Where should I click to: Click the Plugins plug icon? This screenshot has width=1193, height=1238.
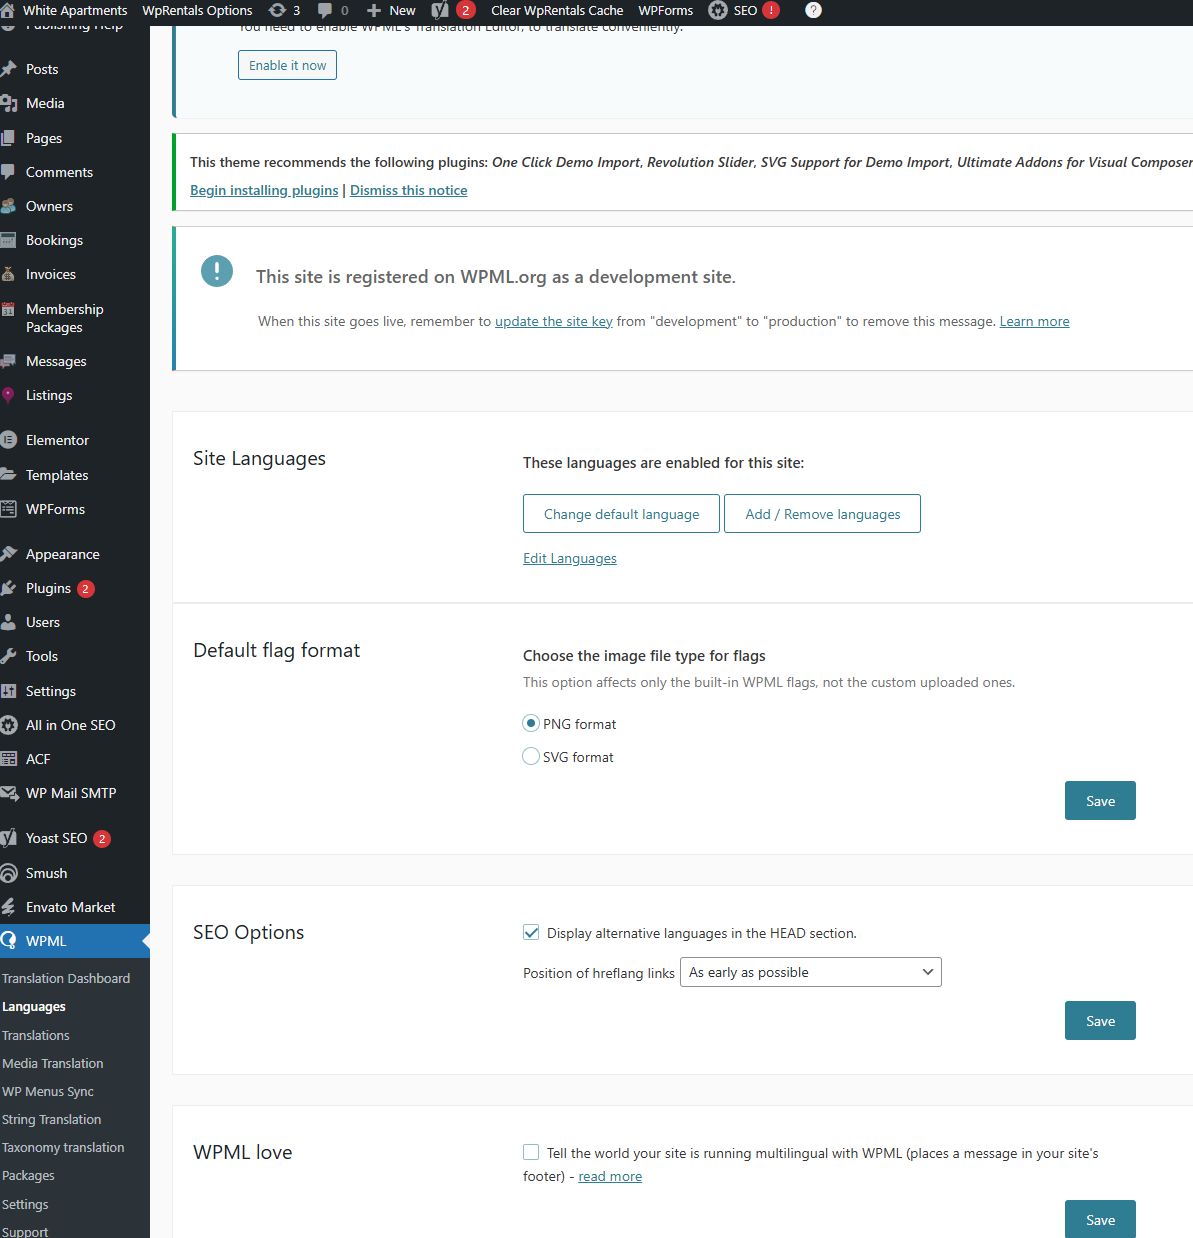click(x=9, y=588)
